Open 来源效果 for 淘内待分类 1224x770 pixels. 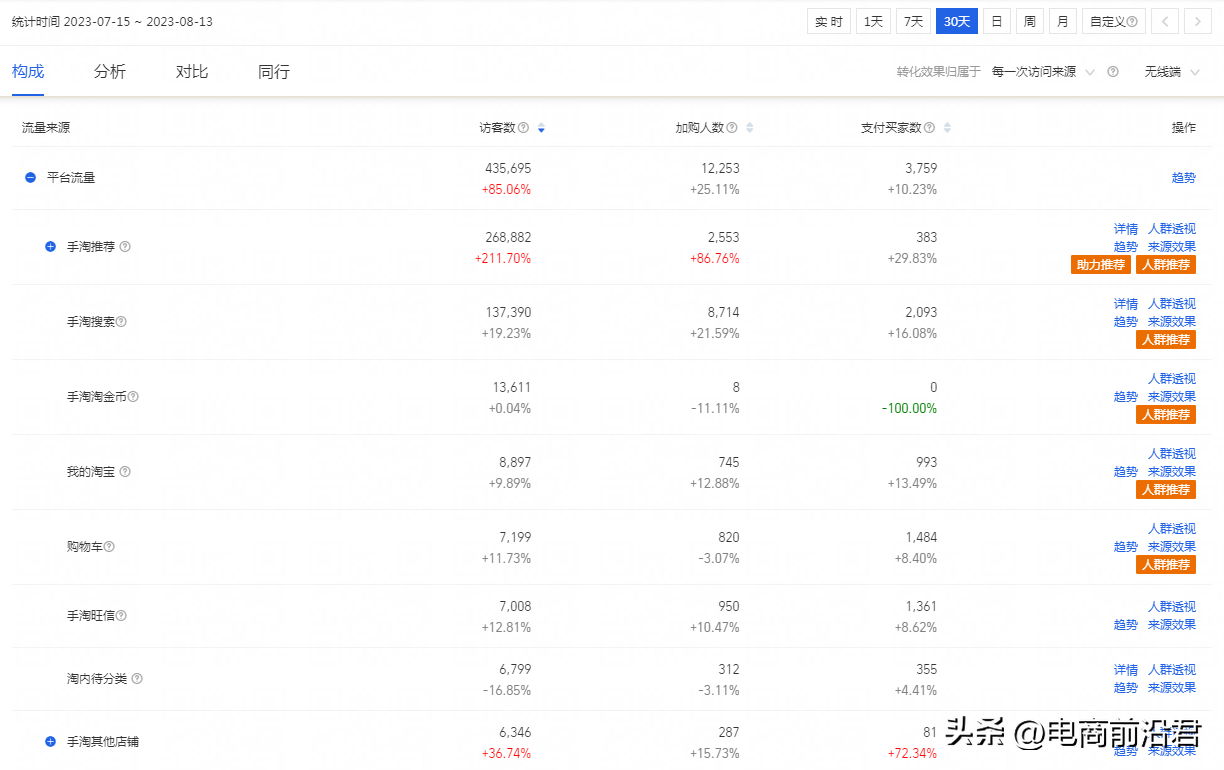(x=1171, y=688)
